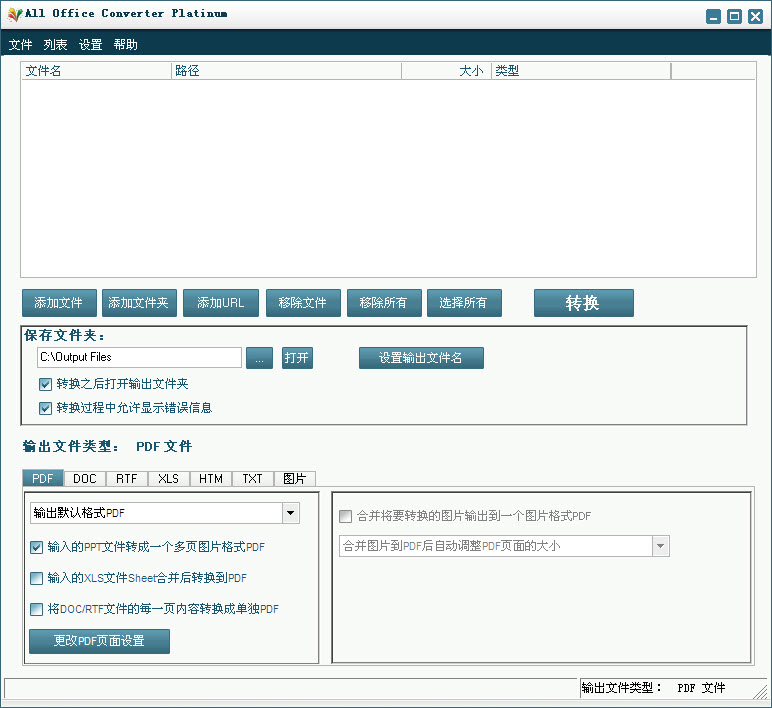Viewport: 772px width, 708px height.
Task: Click the 添加URL button
Action: (x=220, y=303)
